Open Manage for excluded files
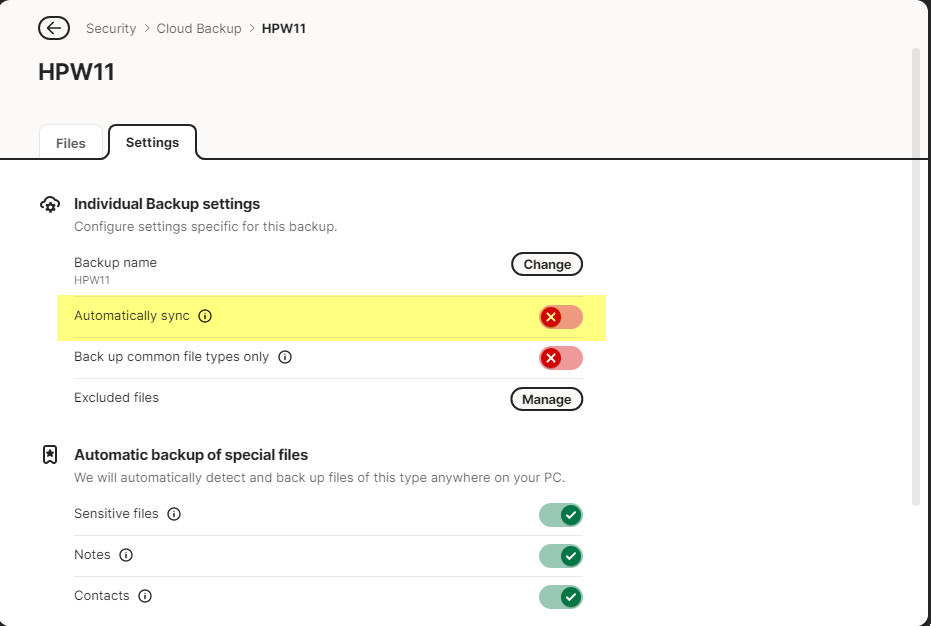931x626 pixels. [x=546, y=399]
